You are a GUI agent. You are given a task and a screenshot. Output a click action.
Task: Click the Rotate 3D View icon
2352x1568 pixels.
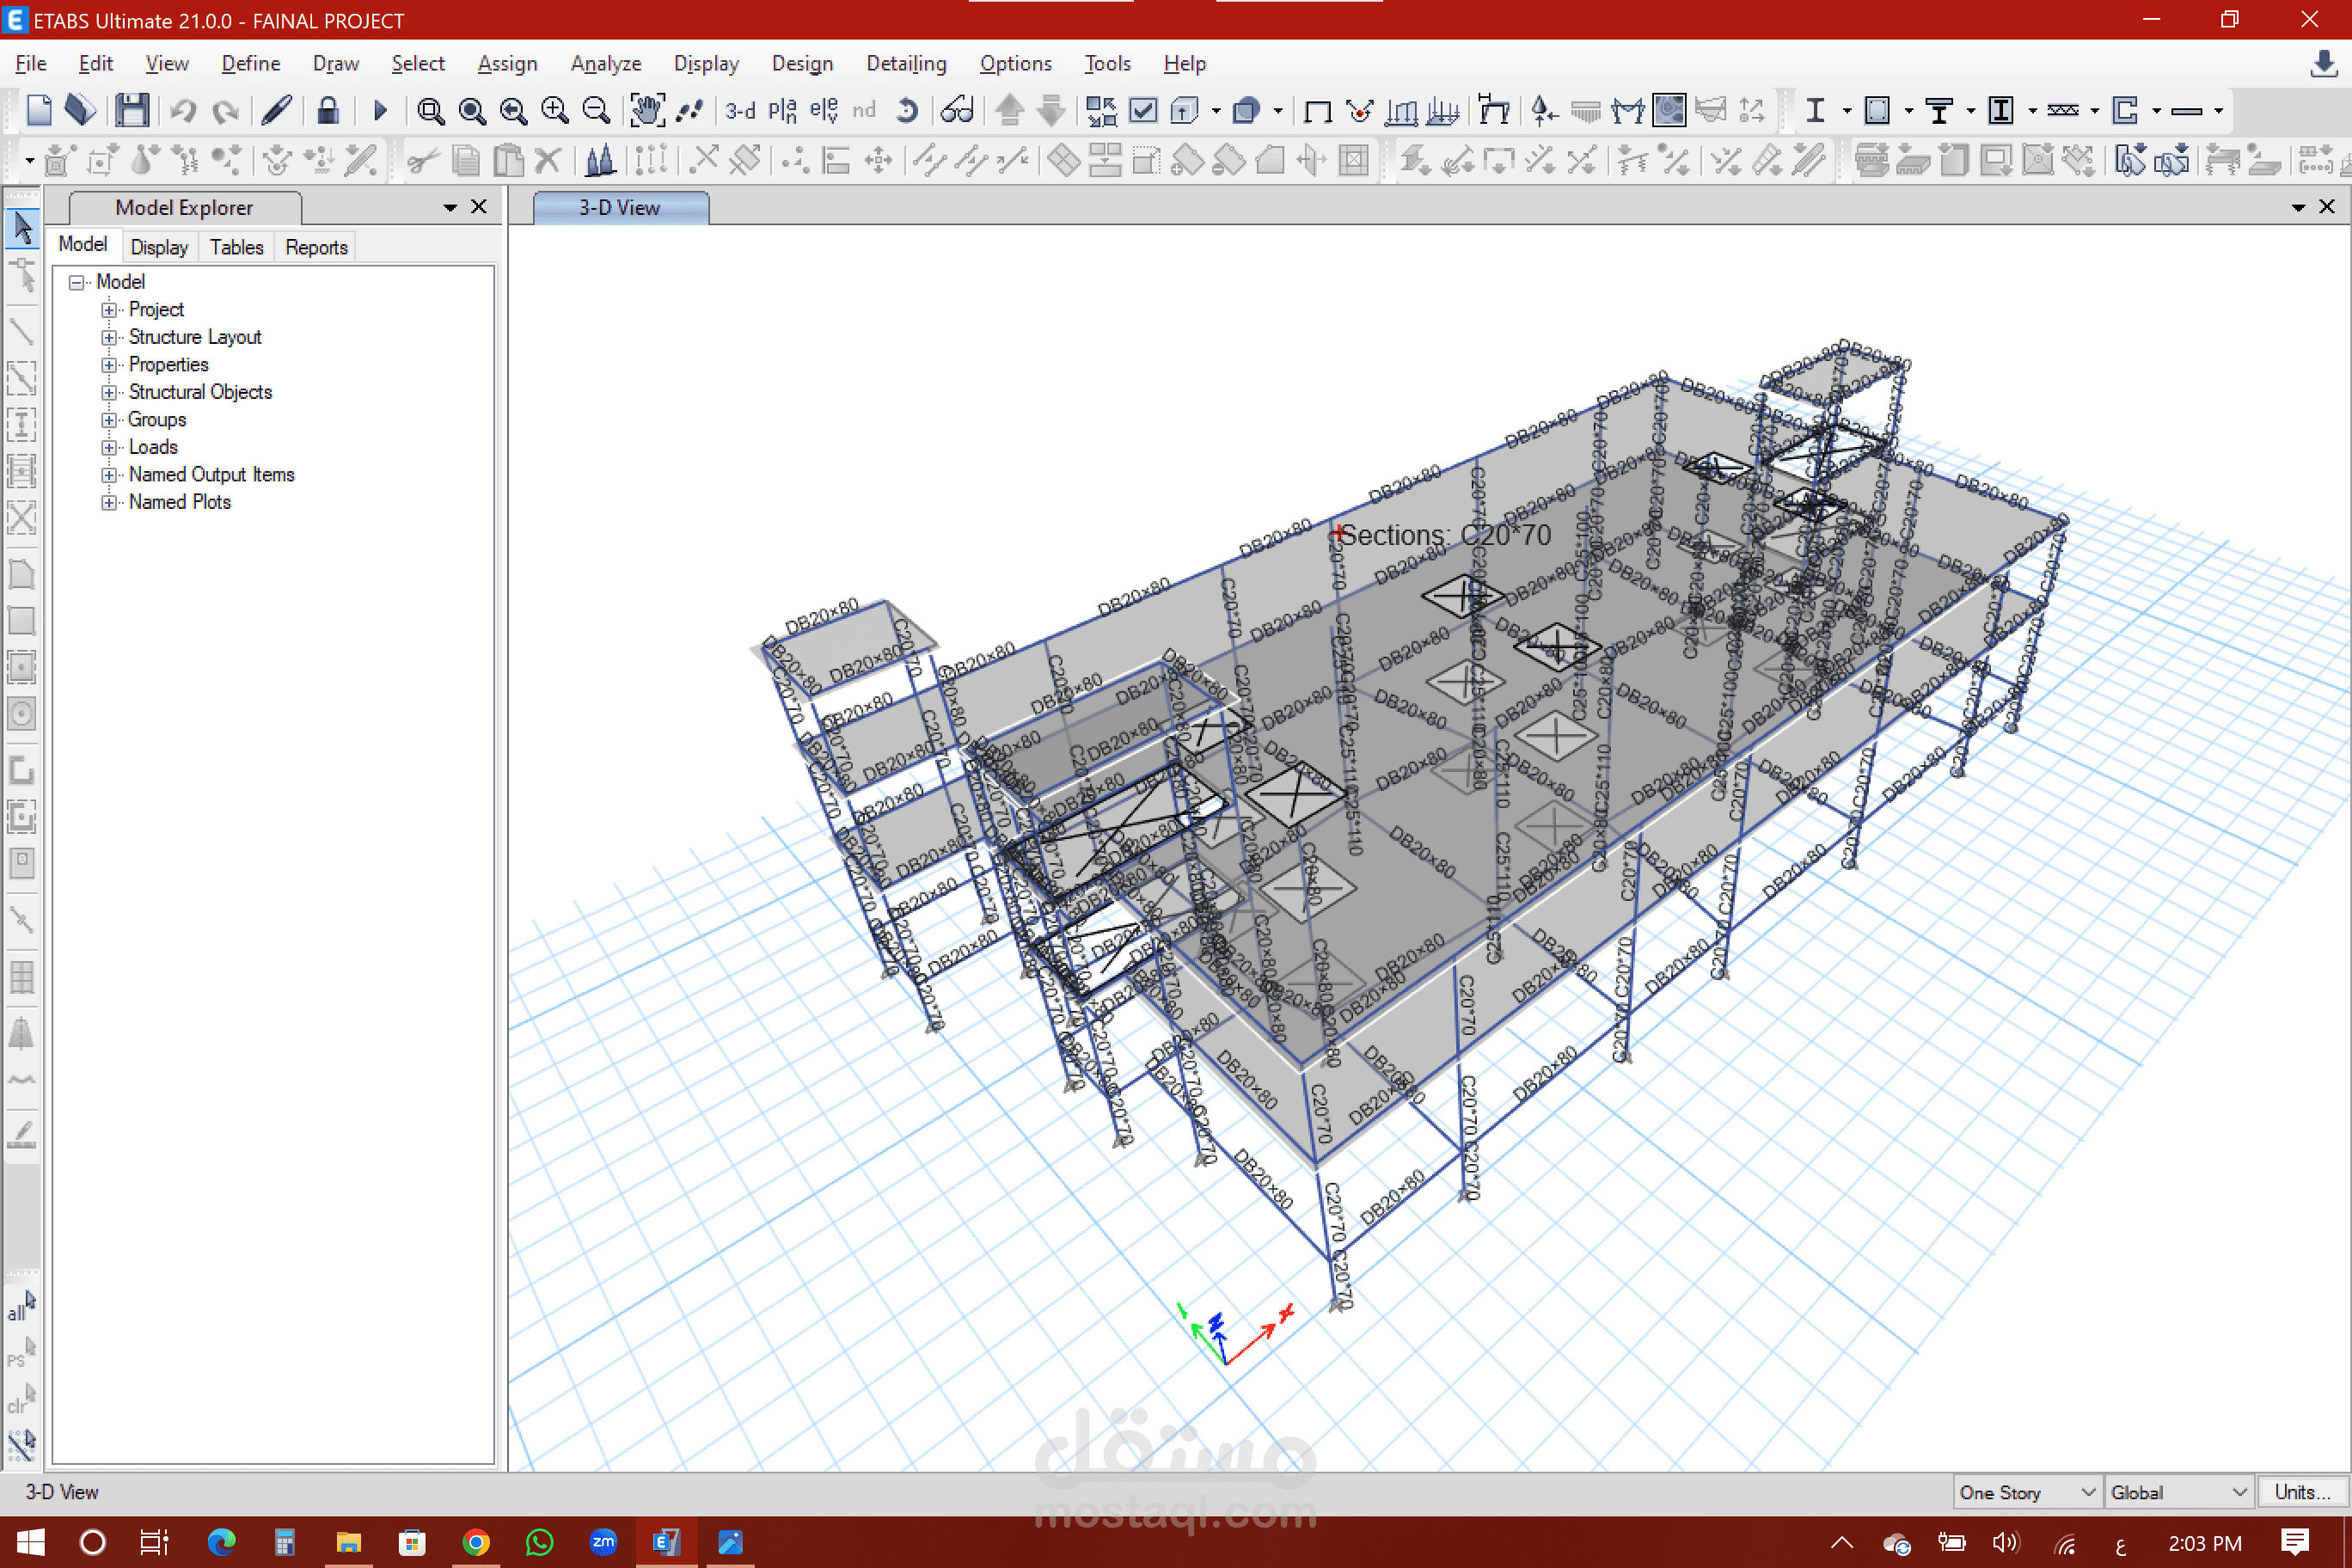[906, 110]
